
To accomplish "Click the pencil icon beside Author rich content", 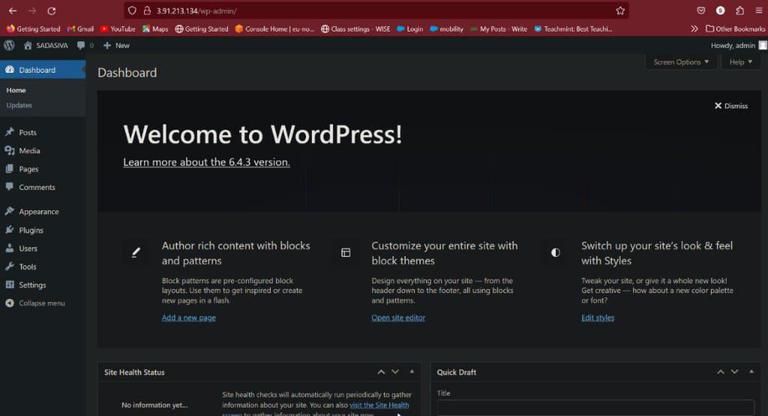I will pos(136,252).
